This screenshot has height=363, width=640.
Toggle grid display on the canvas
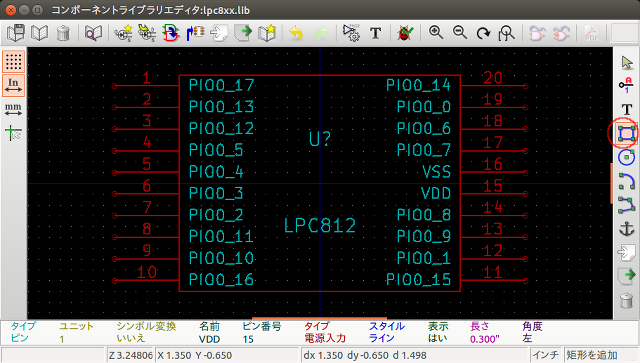point(13,62)
